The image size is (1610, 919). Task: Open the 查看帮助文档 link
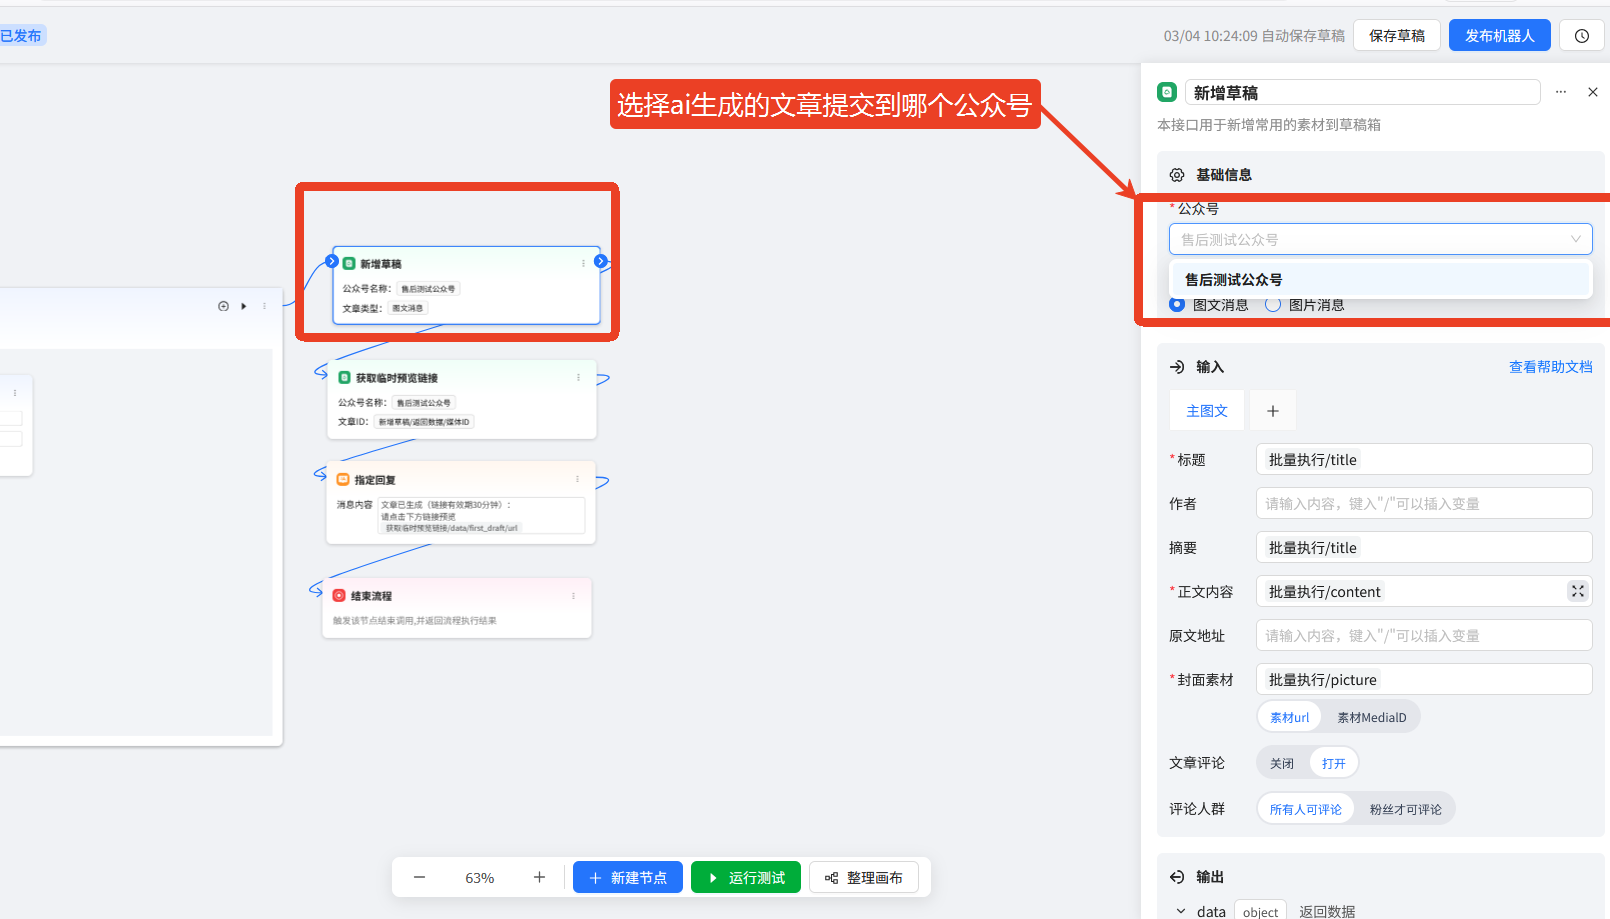(x=1550, y=367)
